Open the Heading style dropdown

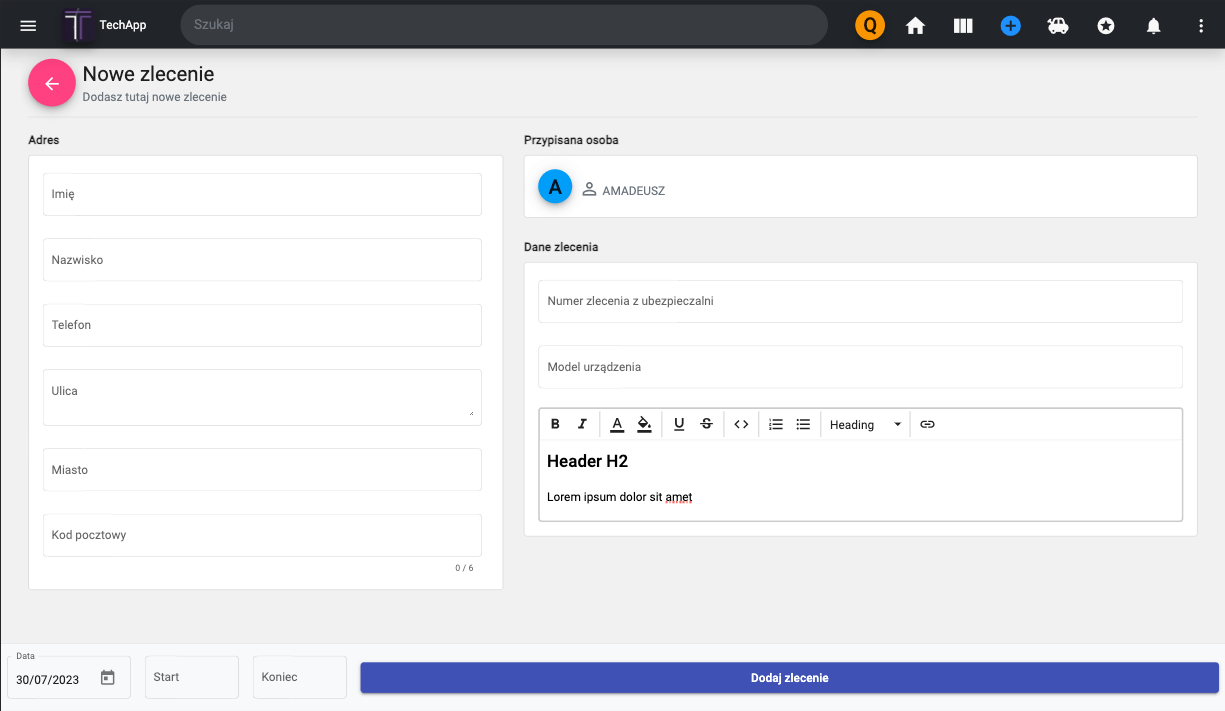[x=865, y=424]
